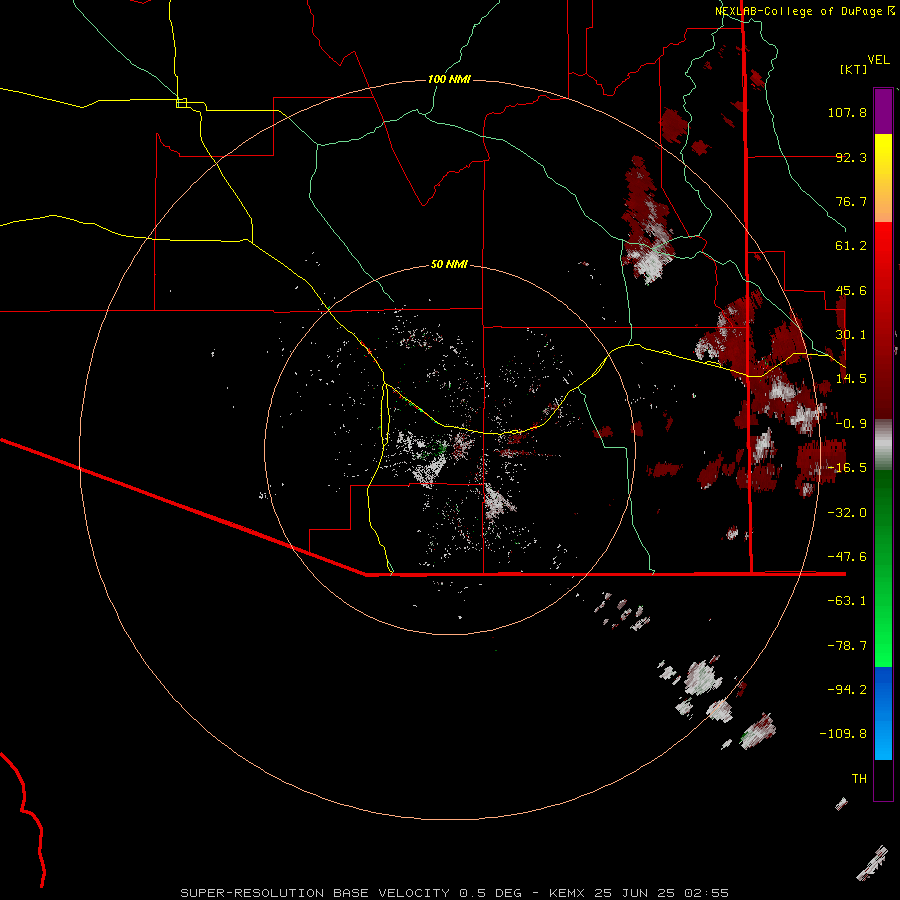Pick the blue segment of the velocity scale
This screenshot has height=900, width=900.
click(883, 713)
